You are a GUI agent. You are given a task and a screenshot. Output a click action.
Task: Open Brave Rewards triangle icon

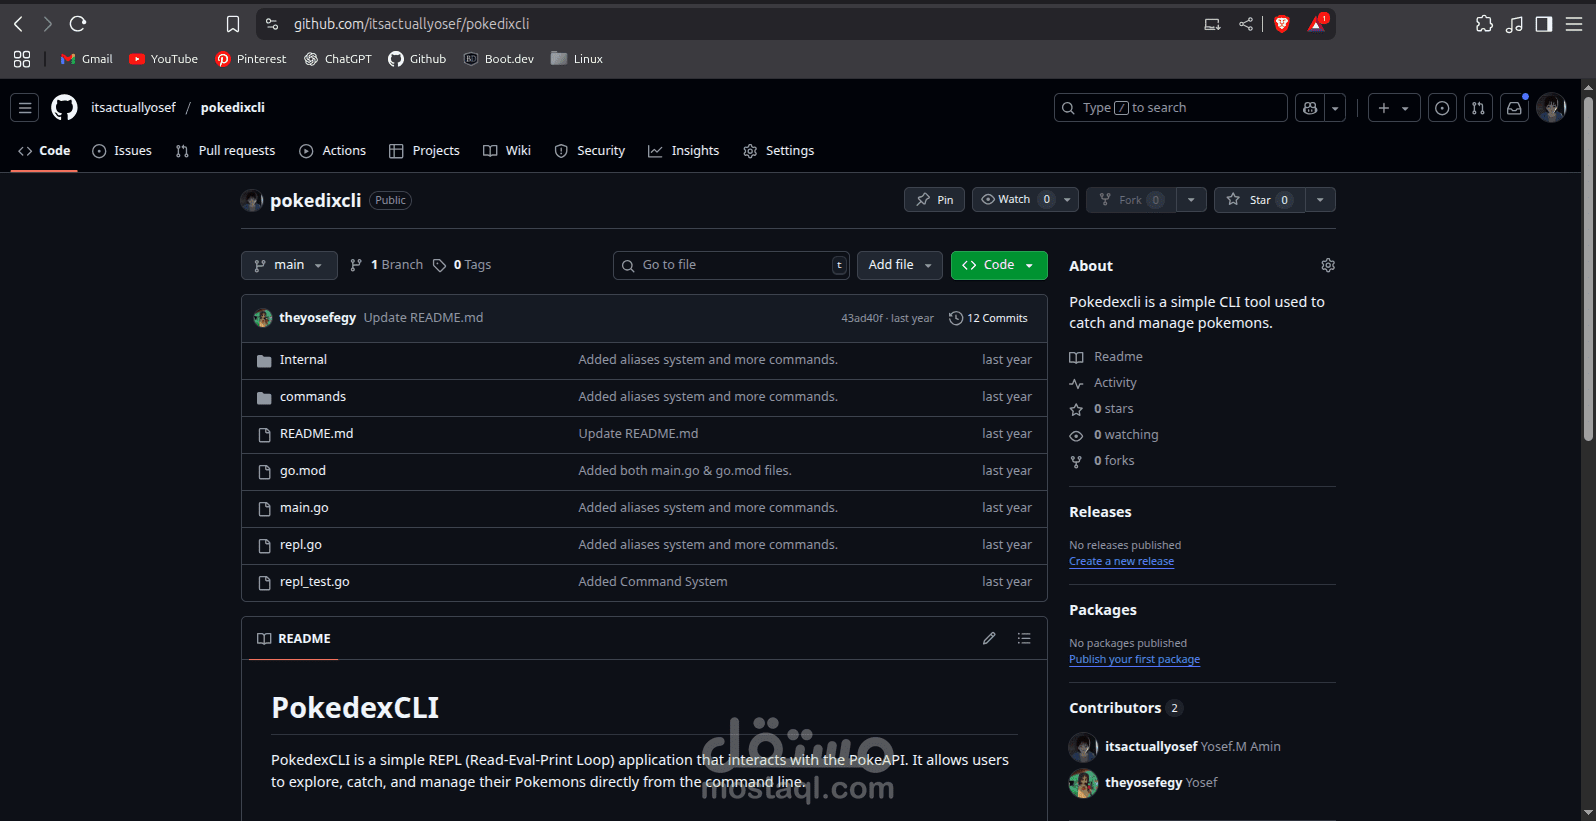(1316, 24)
